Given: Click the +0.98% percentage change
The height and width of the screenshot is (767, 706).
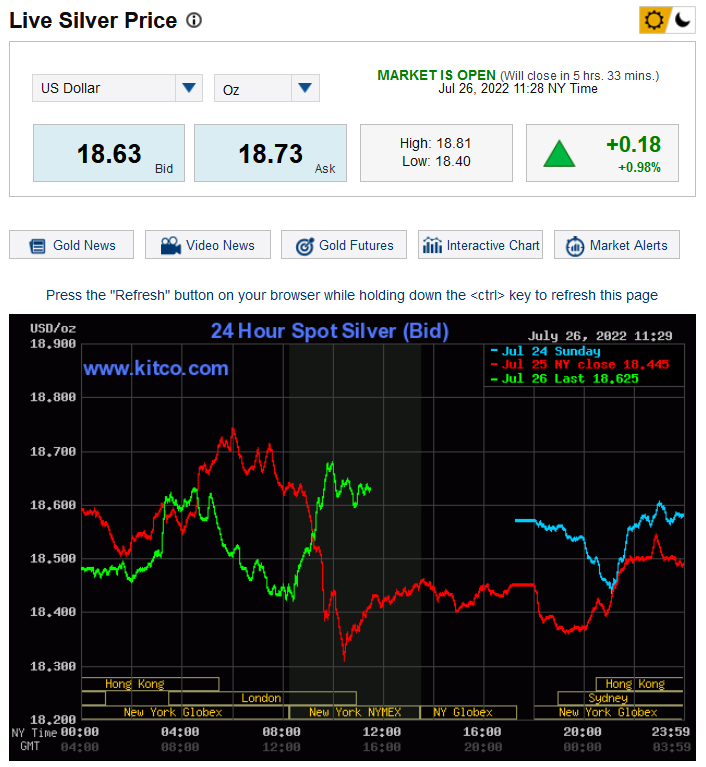Looking at the screenshot, I should 639,168.
